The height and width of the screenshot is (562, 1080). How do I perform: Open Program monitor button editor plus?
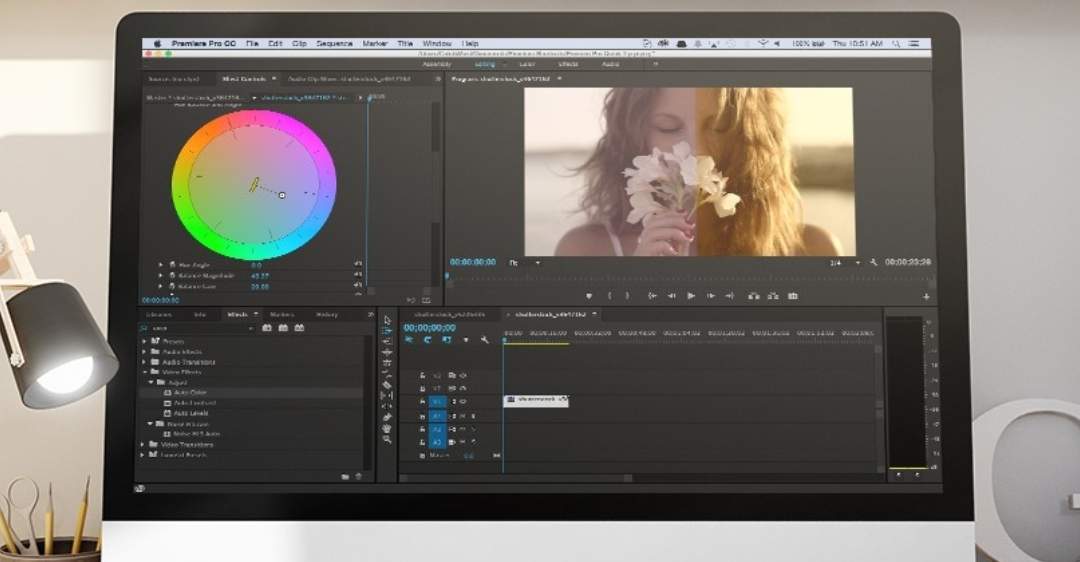[926, 297]
